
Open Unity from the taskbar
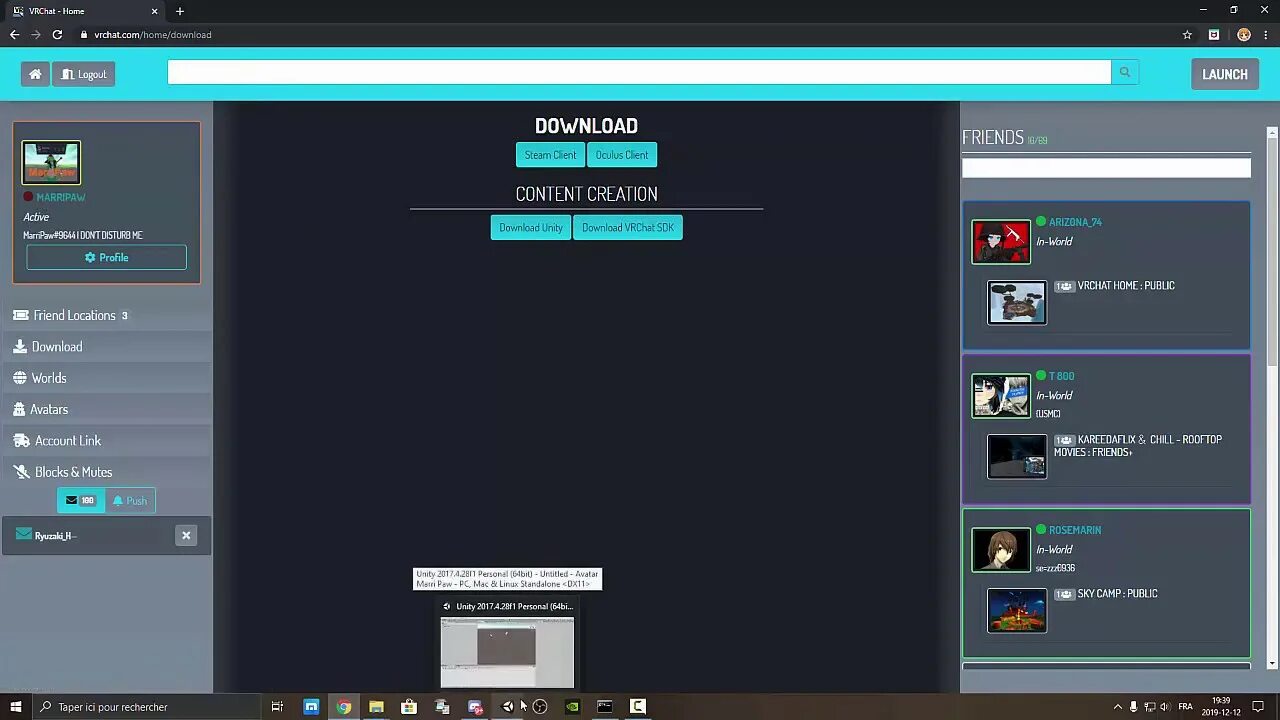coord(507,707)
